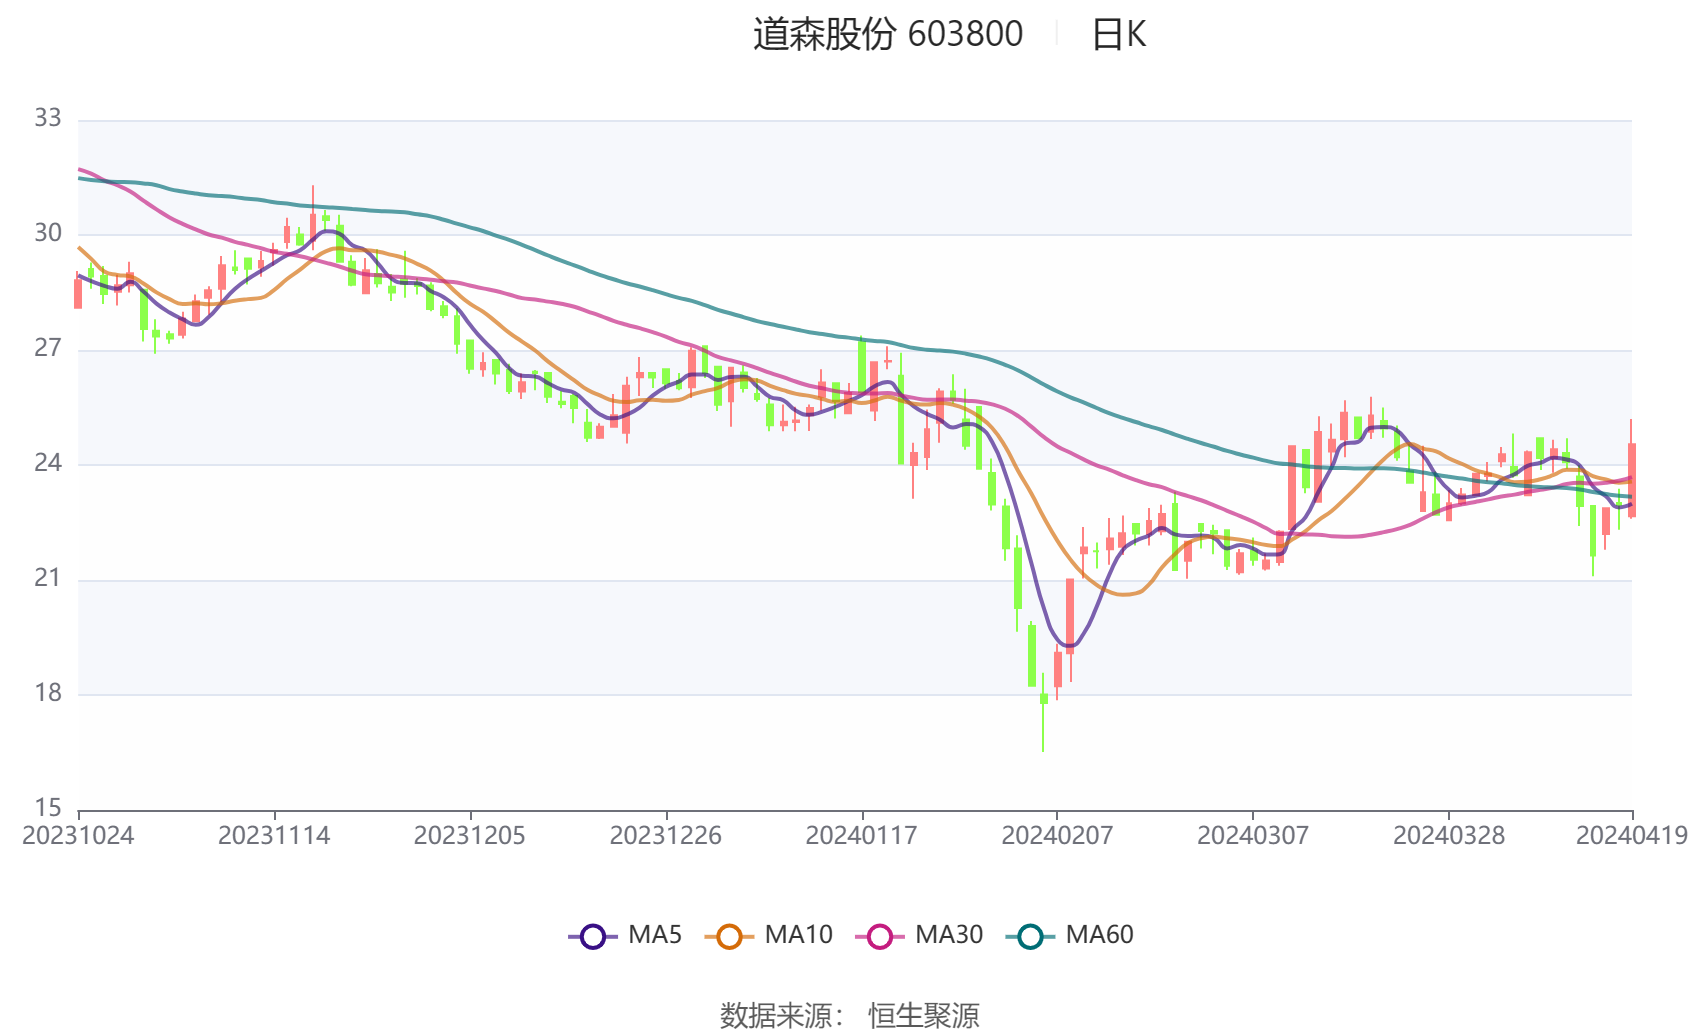
Task: Click the x-axis date 20240307
Action: click(1253, 836)
